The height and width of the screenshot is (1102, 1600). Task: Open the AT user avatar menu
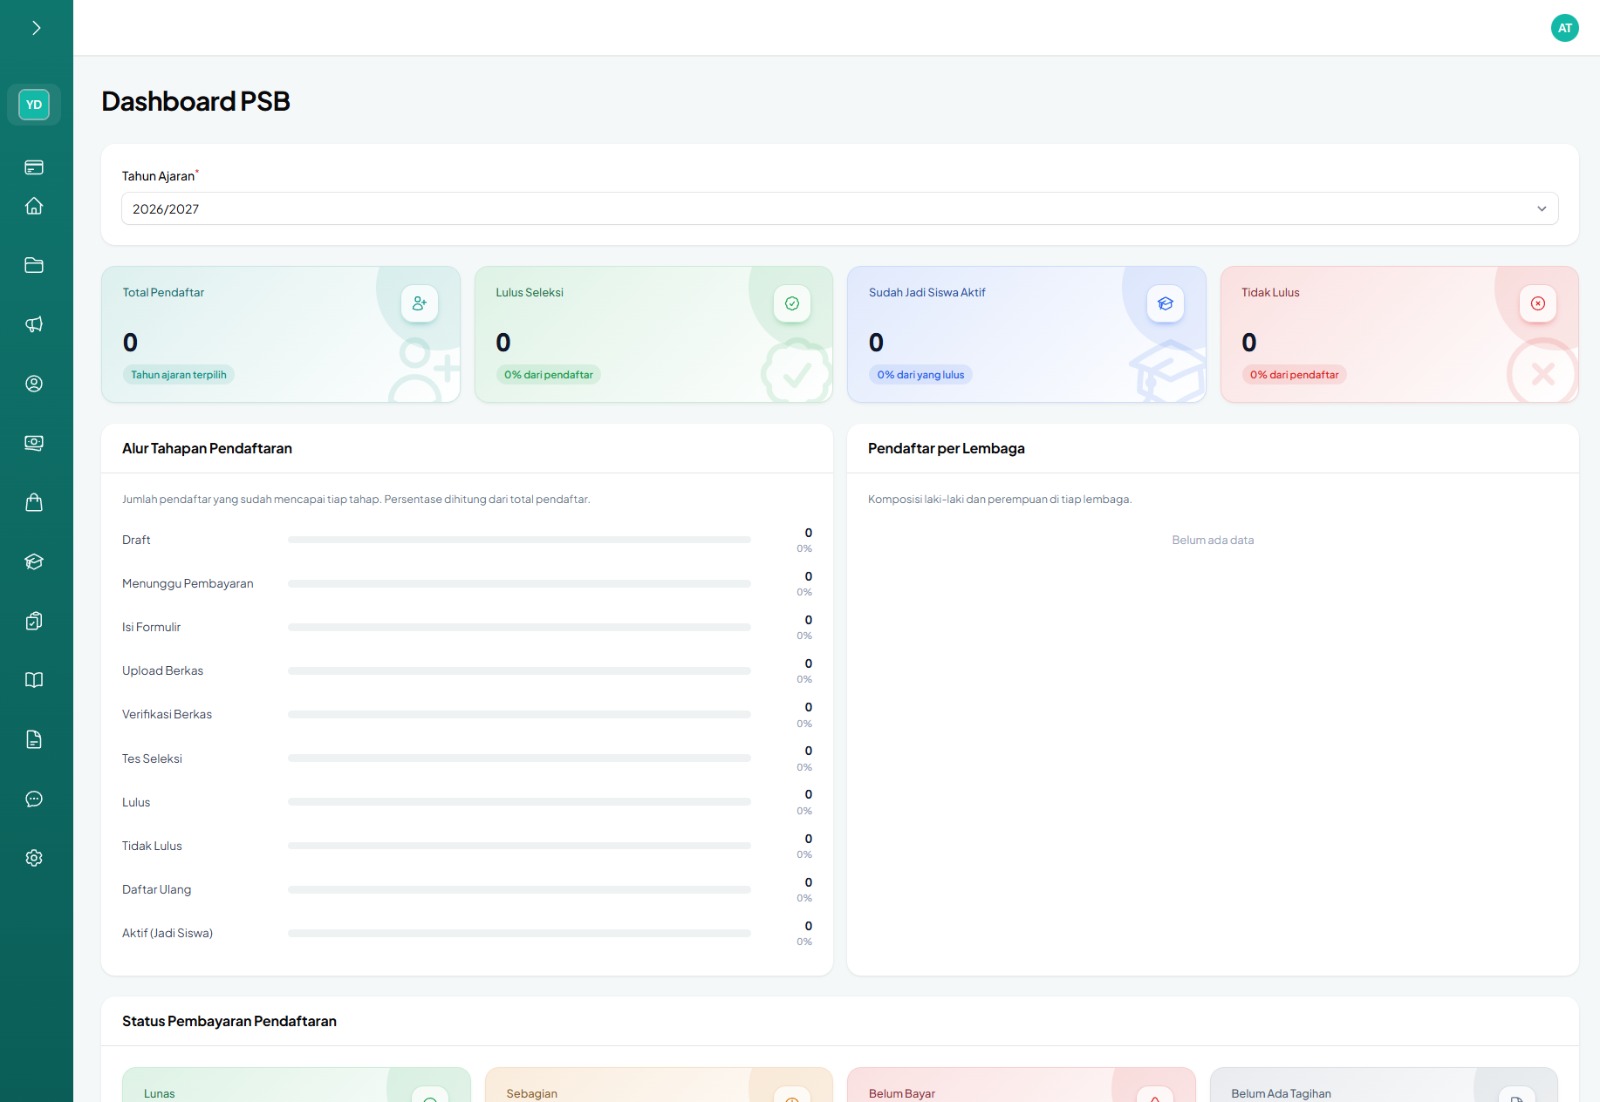pos(1565,28)
